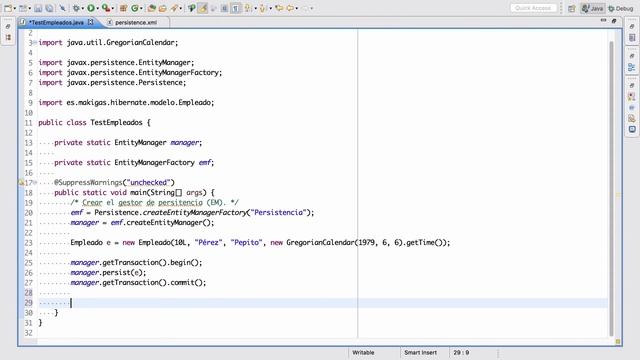The height and width of the screenshot is (360, 640).
Task: Open Package Explorer icon in left sidebar
Action: coord(8,37)
